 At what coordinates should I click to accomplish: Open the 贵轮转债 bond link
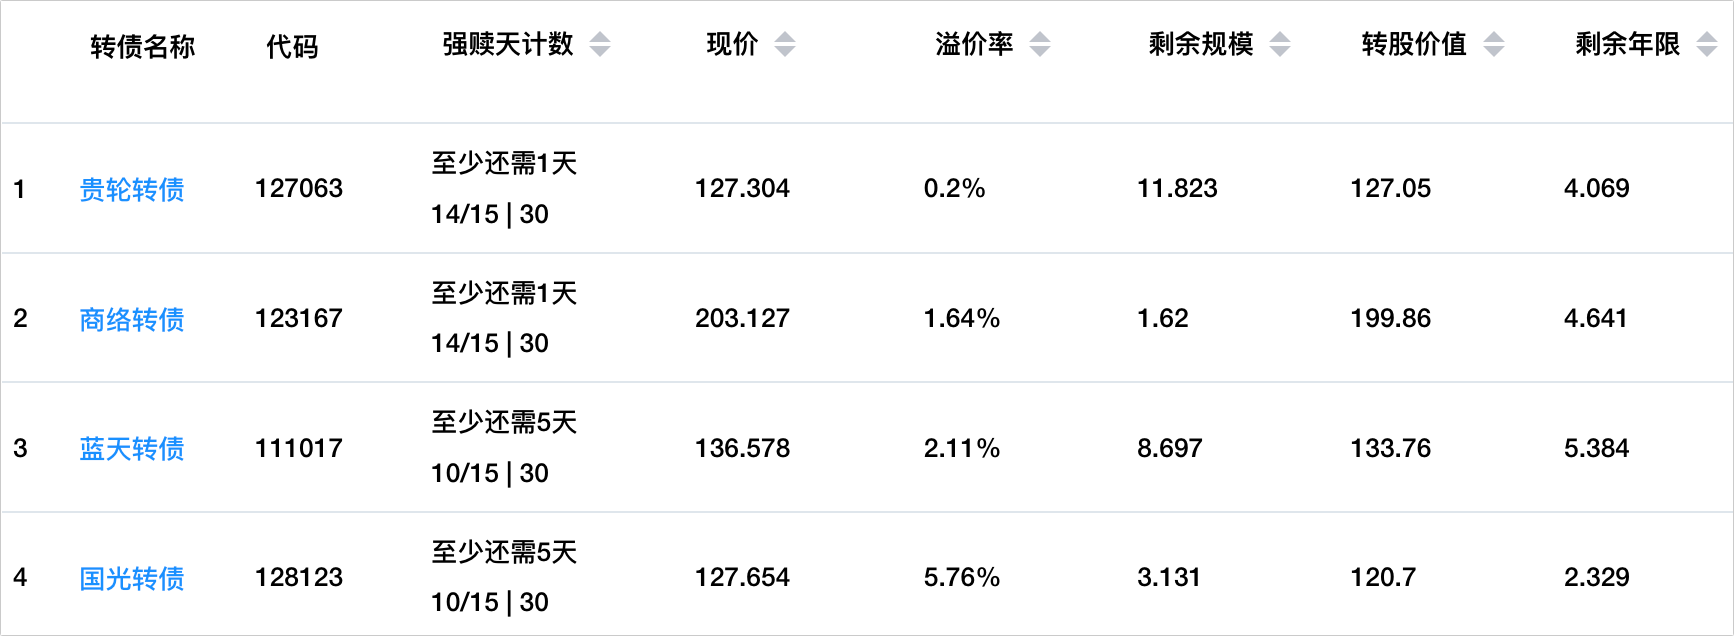click(132, 189)
